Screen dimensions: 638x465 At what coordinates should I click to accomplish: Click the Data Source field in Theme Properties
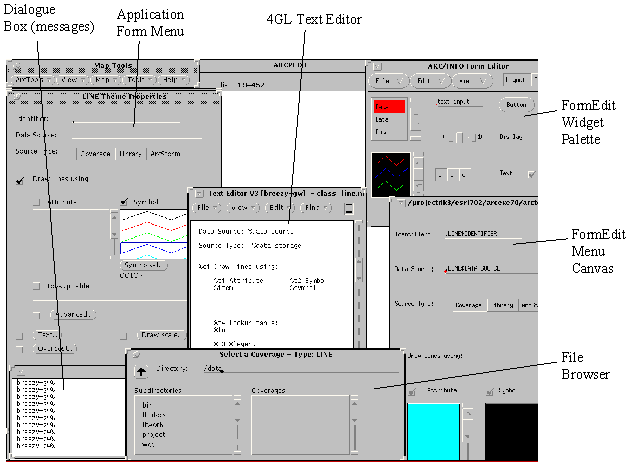pyautogui.click(x=137, y=135)
